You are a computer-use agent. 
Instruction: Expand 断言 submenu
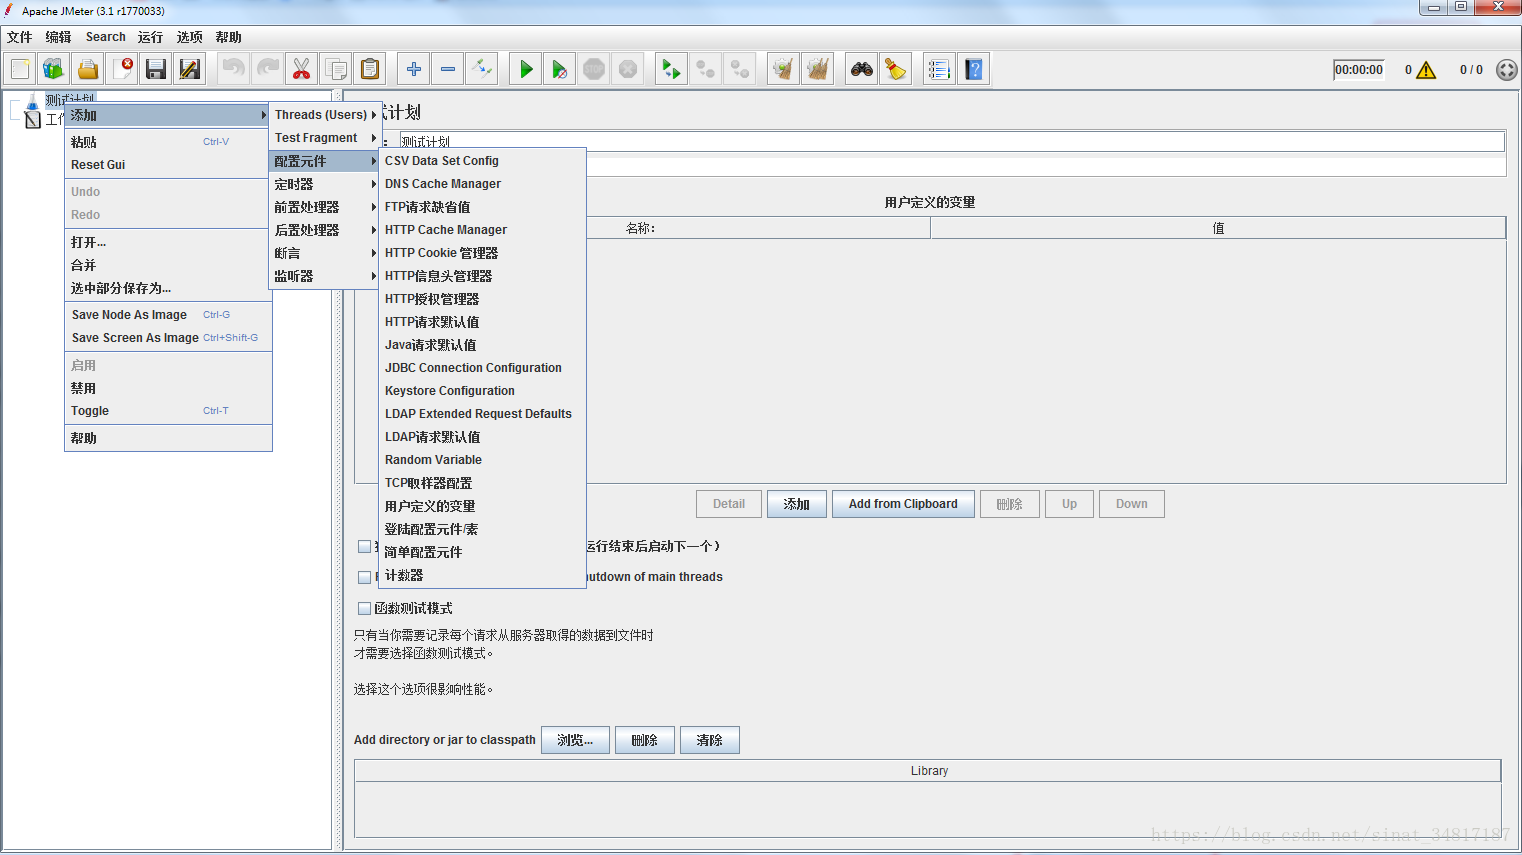pos(325,253)
